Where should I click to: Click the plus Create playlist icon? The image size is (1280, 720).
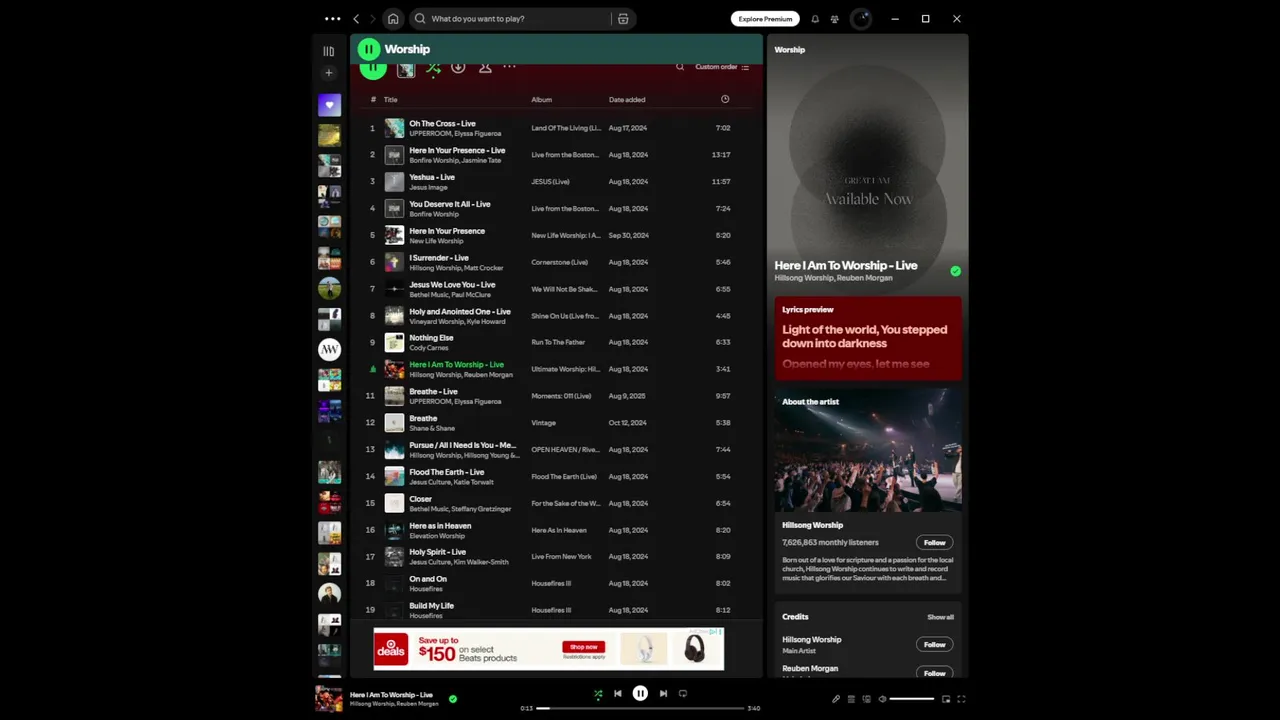click(328, 73)
